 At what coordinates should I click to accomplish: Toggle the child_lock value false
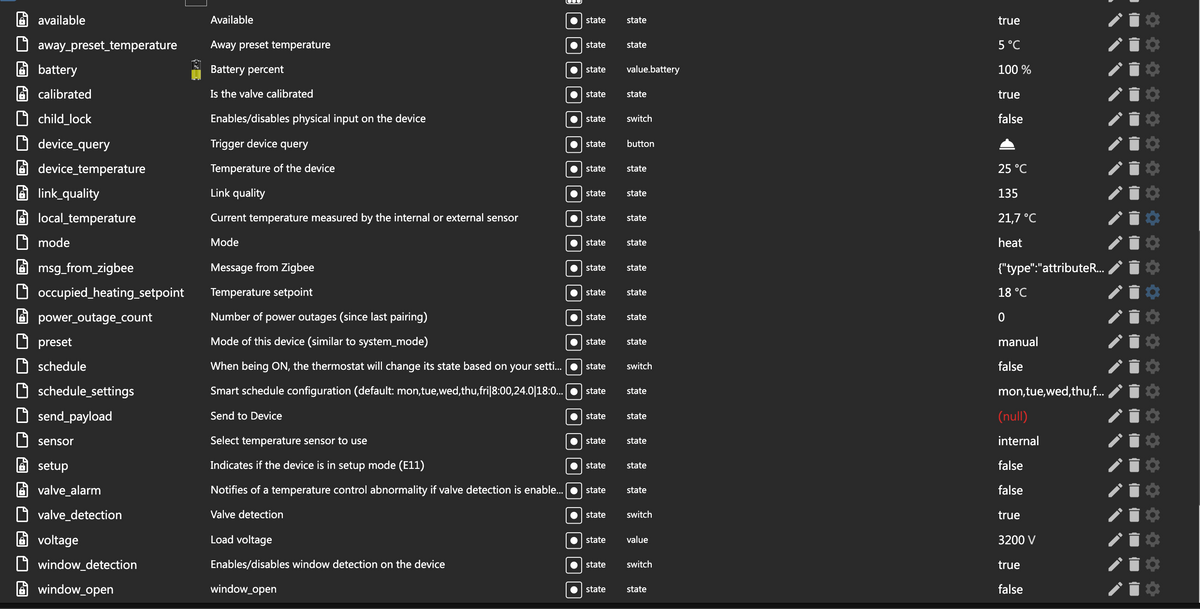(x=1010, y=119)
